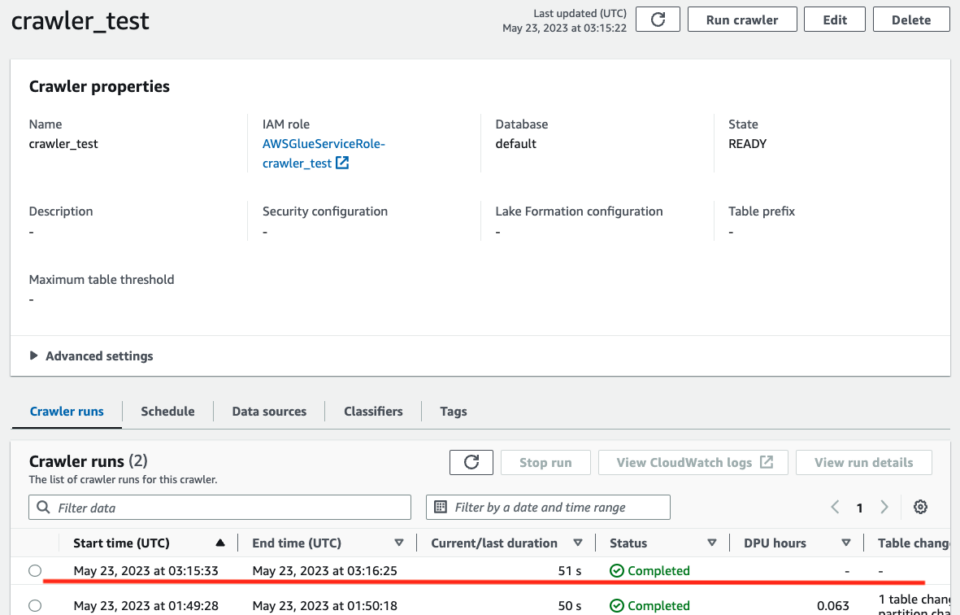The height and width of the screenshot is (615, 960).
Task: Click the Edit button
Action: (x=834, y=20)
